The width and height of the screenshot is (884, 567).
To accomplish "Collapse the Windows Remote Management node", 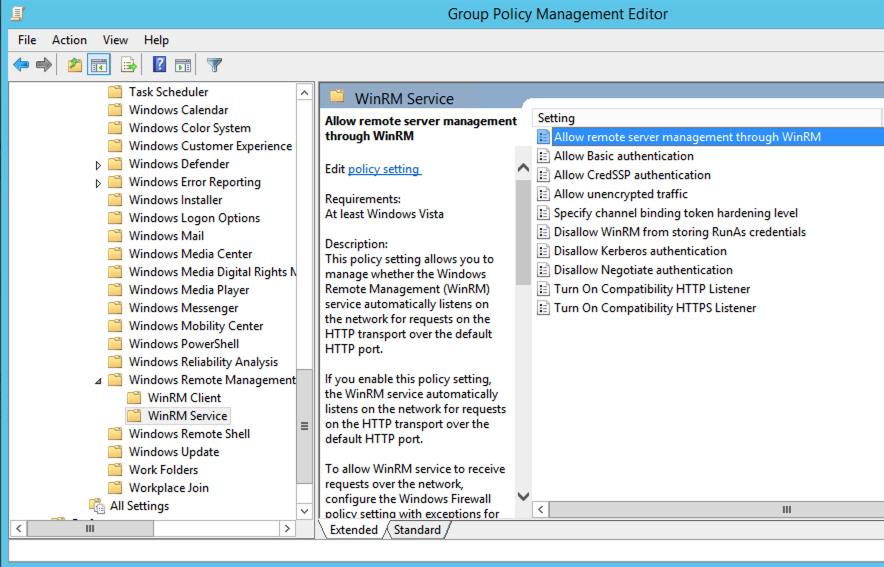I will click(x=98, y=380).
